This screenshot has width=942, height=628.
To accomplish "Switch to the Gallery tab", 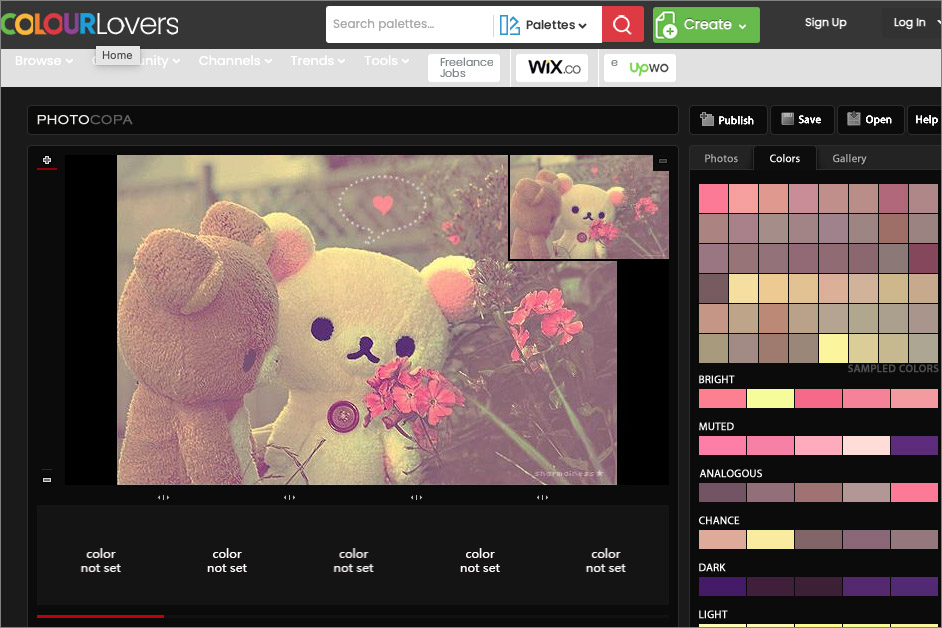I will point(849,158).
